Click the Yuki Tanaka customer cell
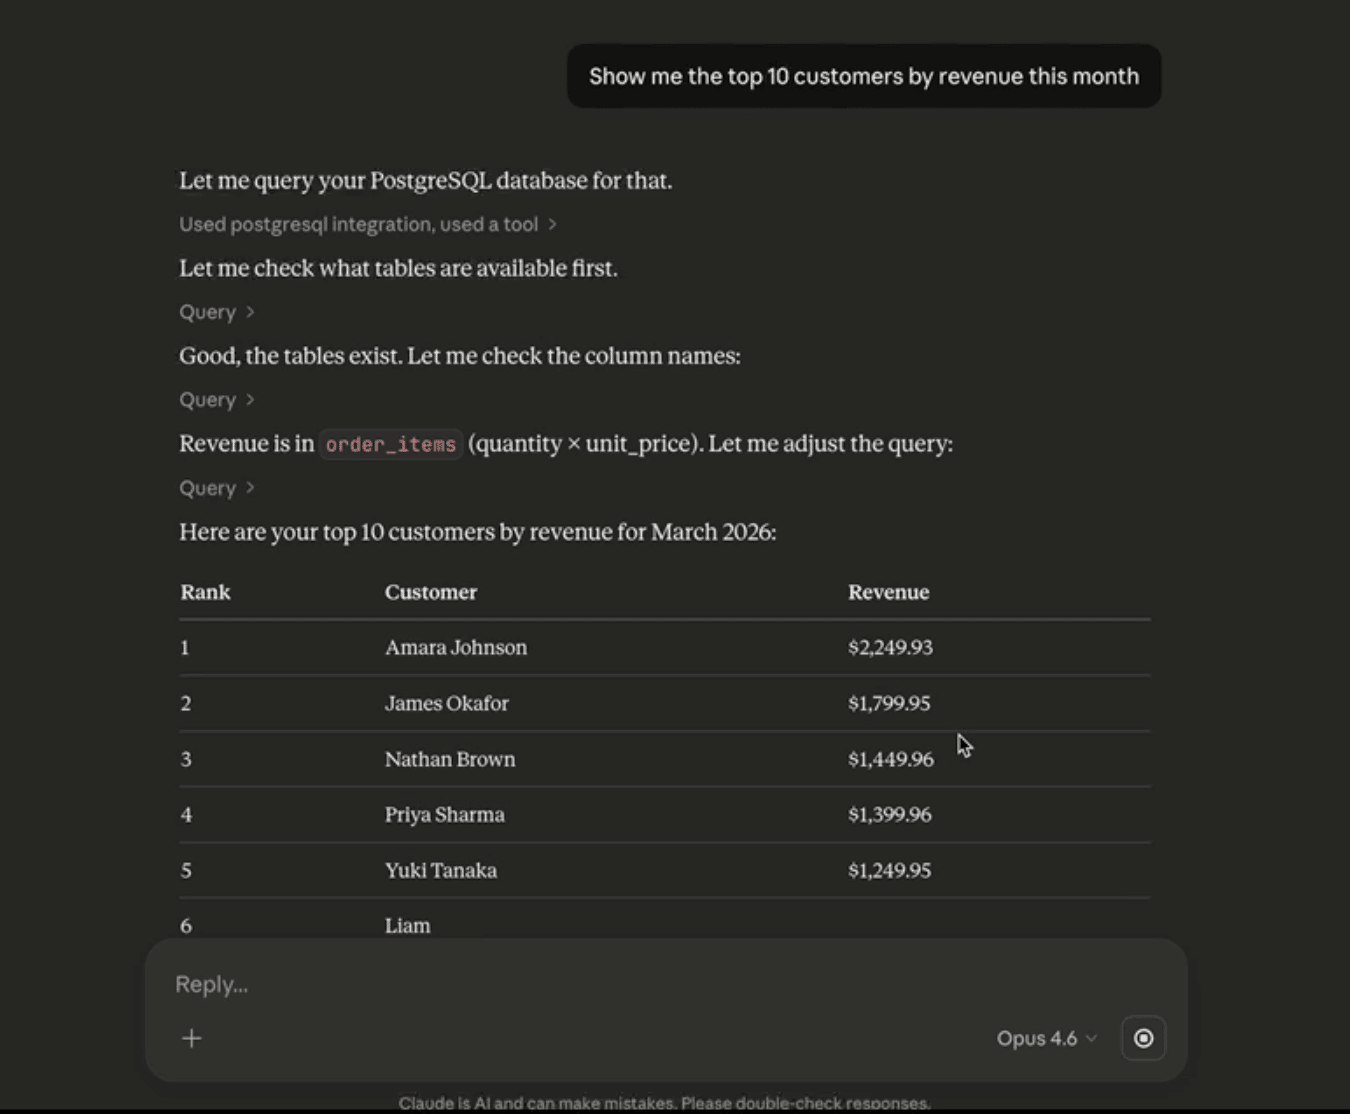The width and height of the screenshot is (1350, 1114). pos(441,870)
